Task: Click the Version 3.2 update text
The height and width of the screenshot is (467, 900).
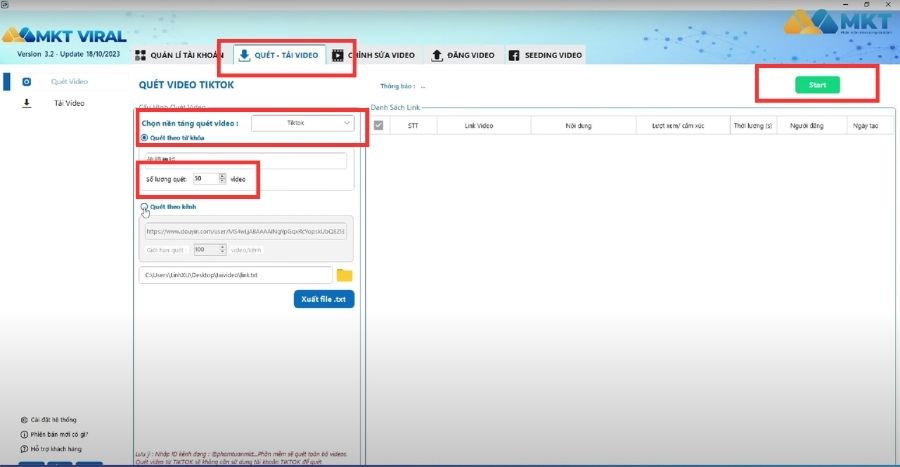Action: coord(68,54)
